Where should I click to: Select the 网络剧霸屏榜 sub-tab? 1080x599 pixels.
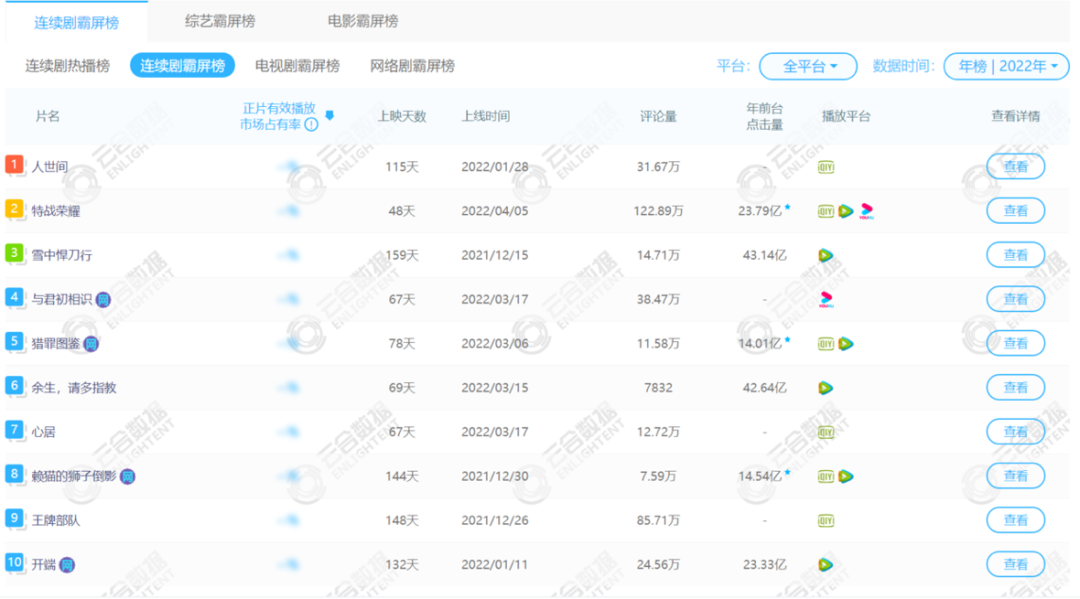pyautogui.click(x=412, y=66)
